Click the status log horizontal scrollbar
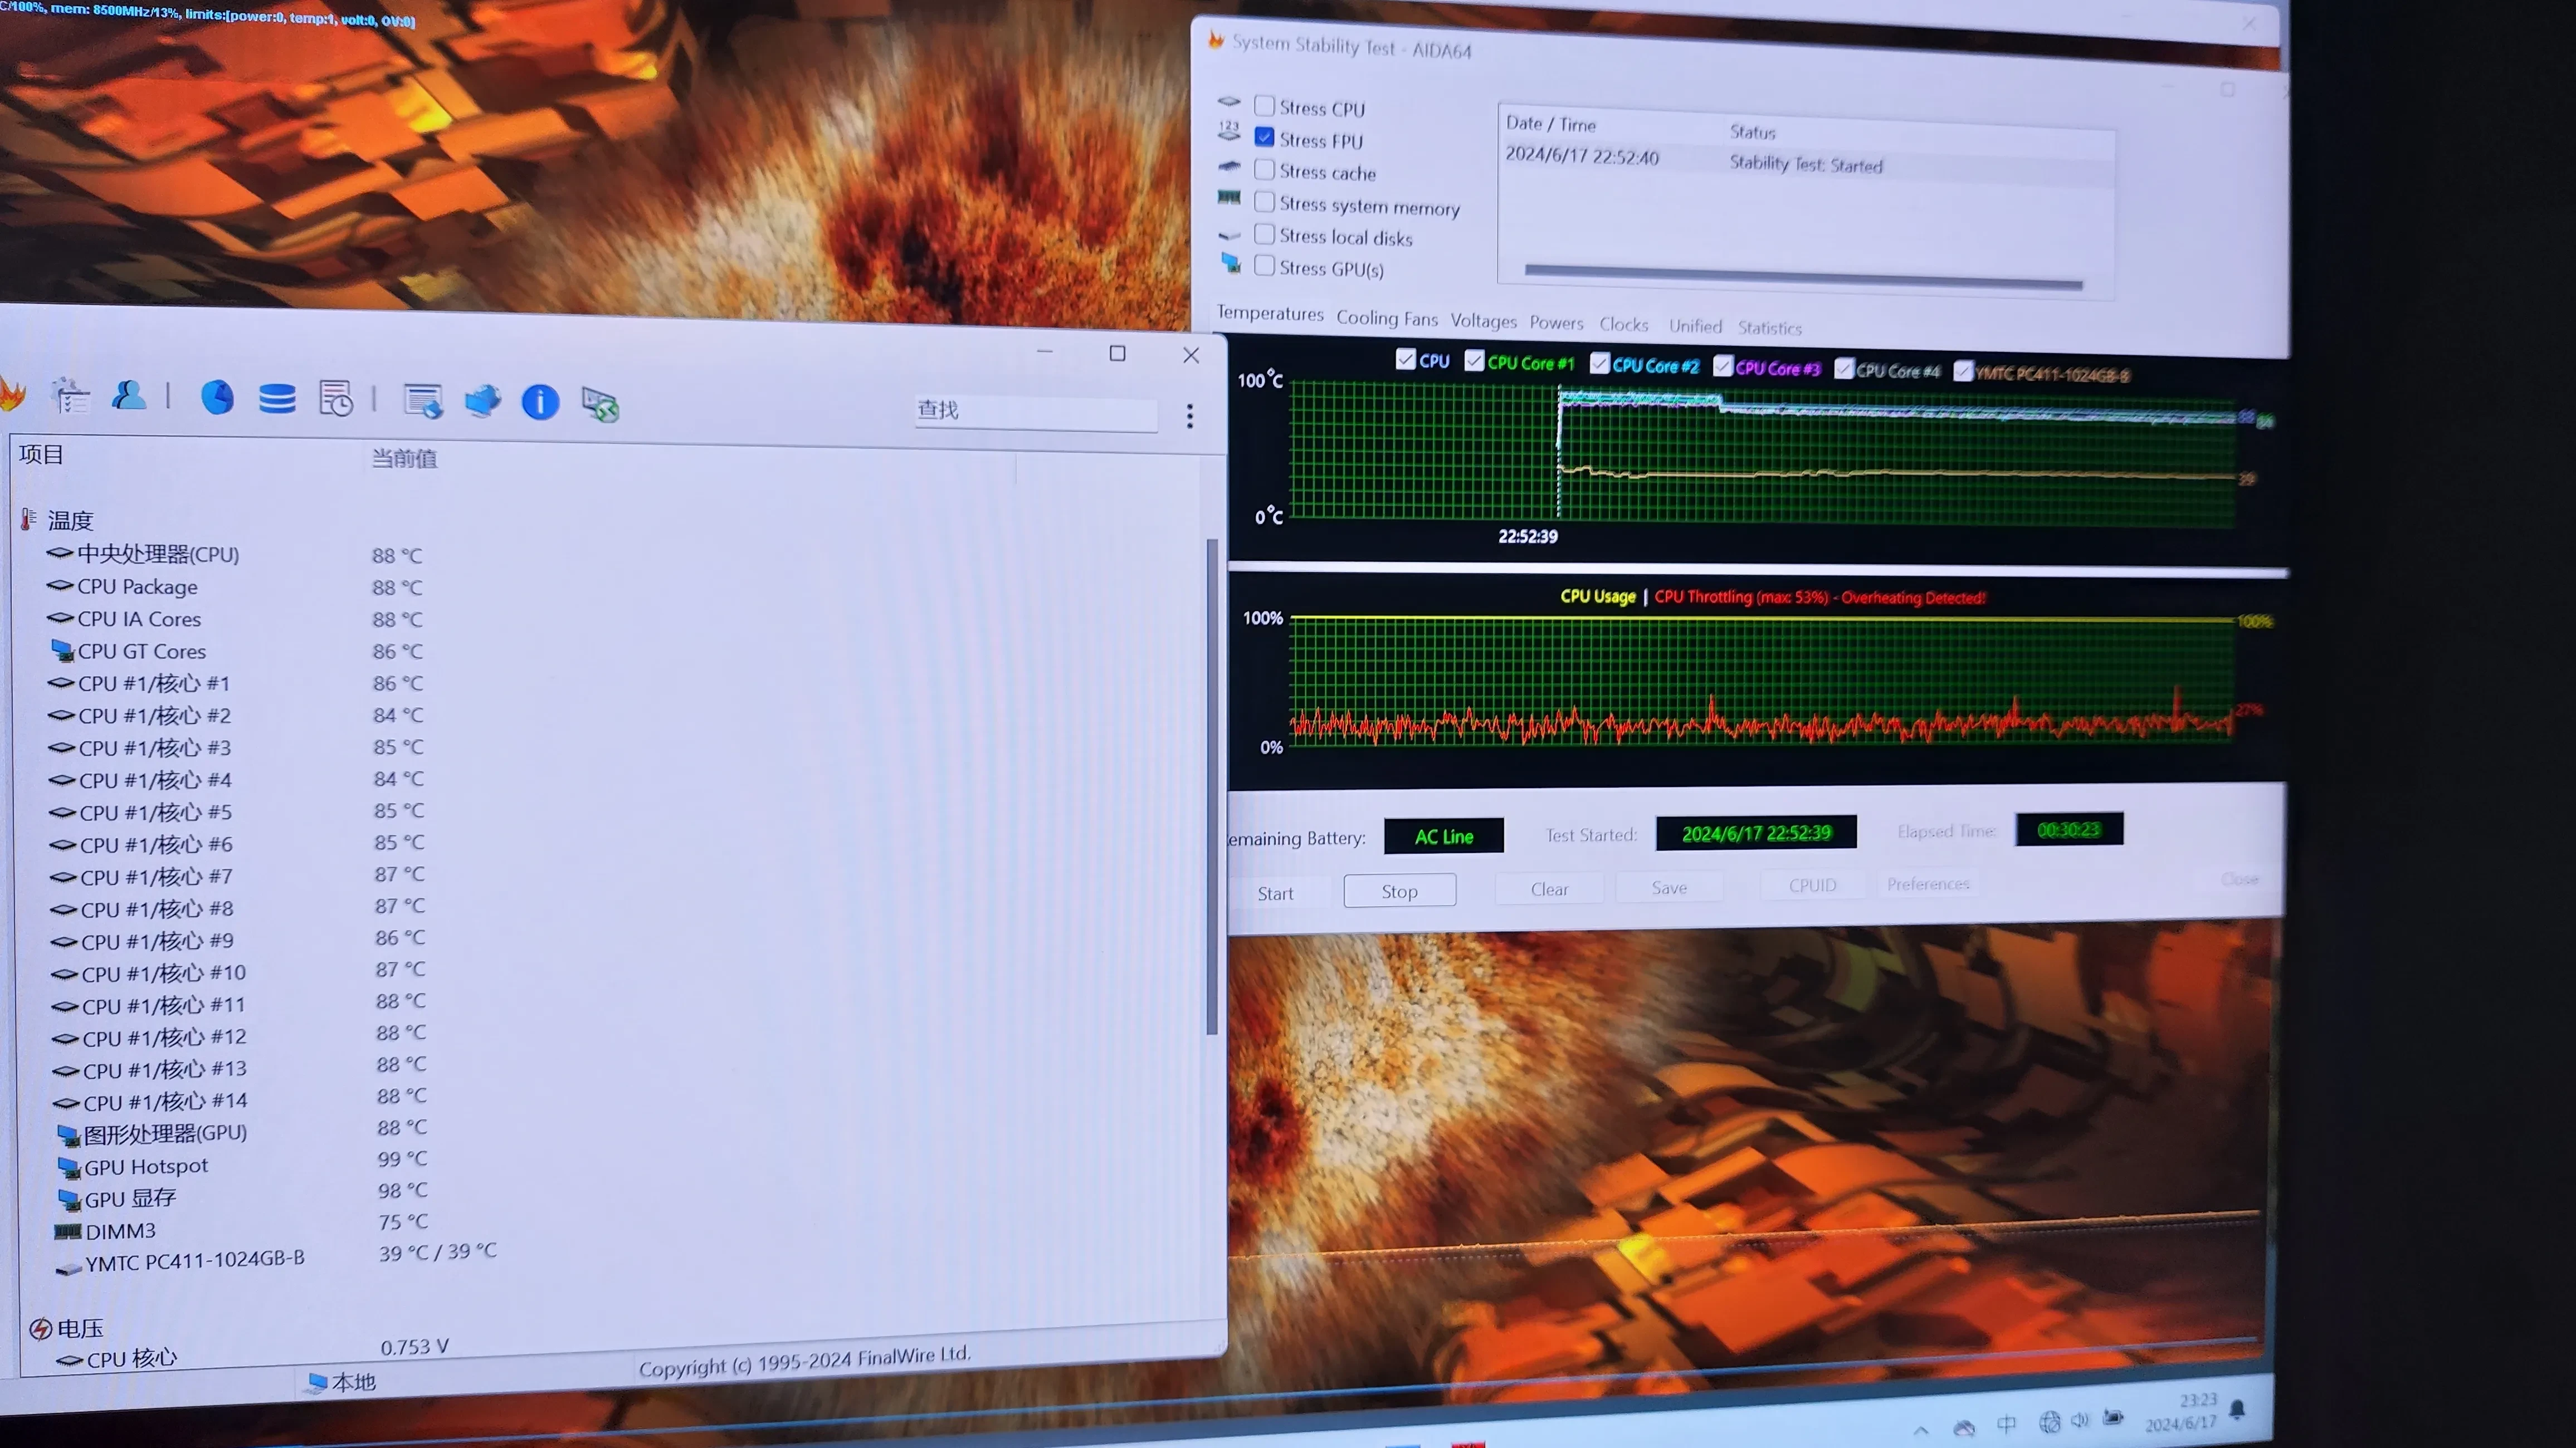The image size is (2576, 1448). pyautogui.click(x=1803, y=277)
